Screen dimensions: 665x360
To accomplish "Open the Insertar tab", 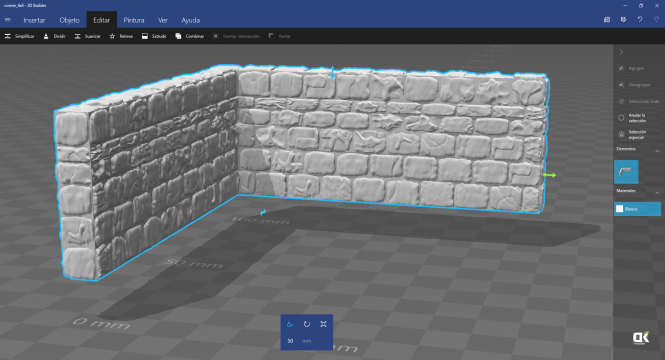I will (34, 20).
